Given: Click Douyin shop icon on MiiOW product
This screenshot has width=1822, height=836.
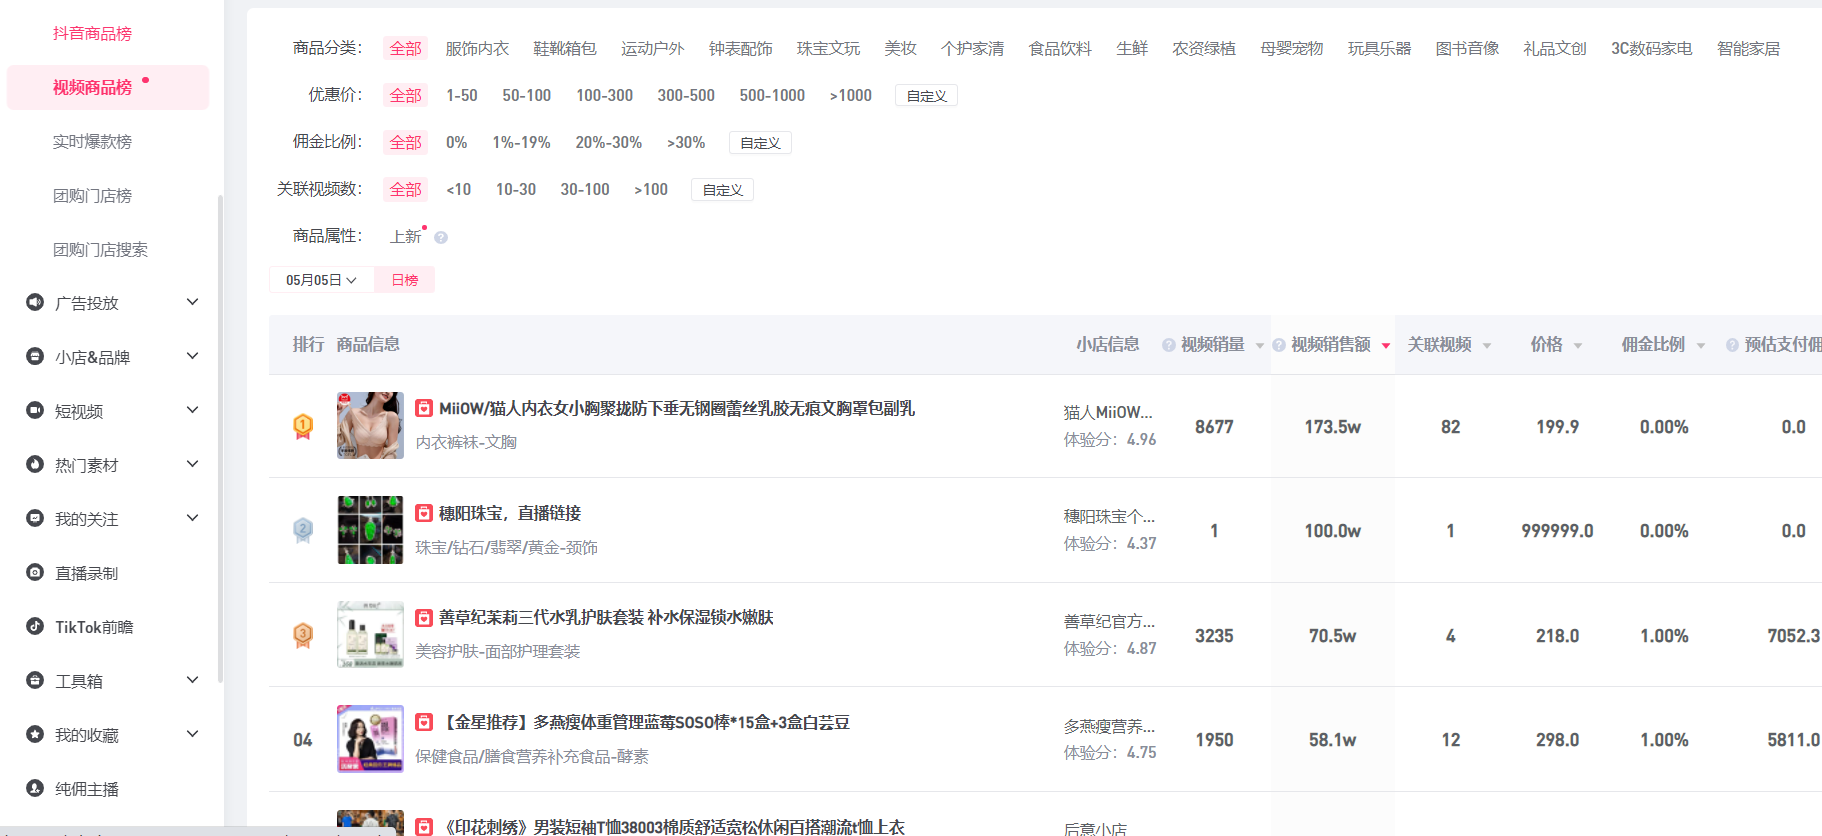Looking at the screenshot, I should click(x=424, y=408).
